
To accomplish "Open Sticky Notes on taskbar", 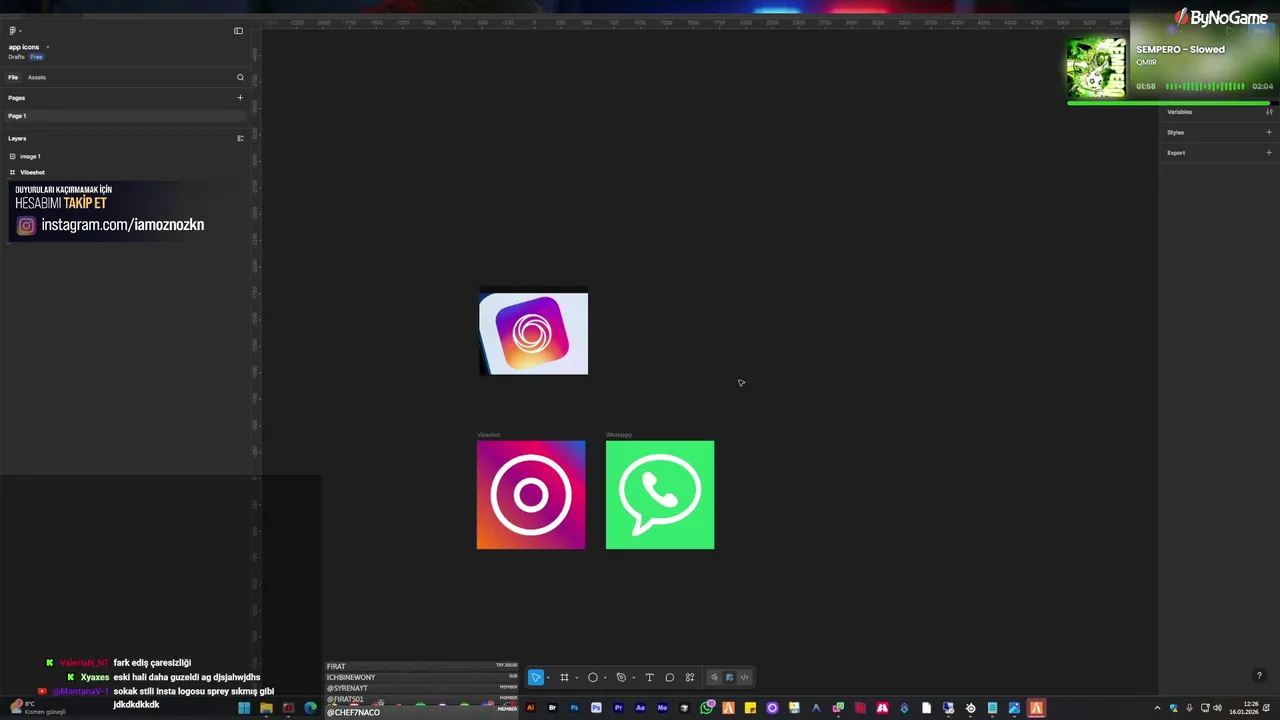I will tap(750, 708).
